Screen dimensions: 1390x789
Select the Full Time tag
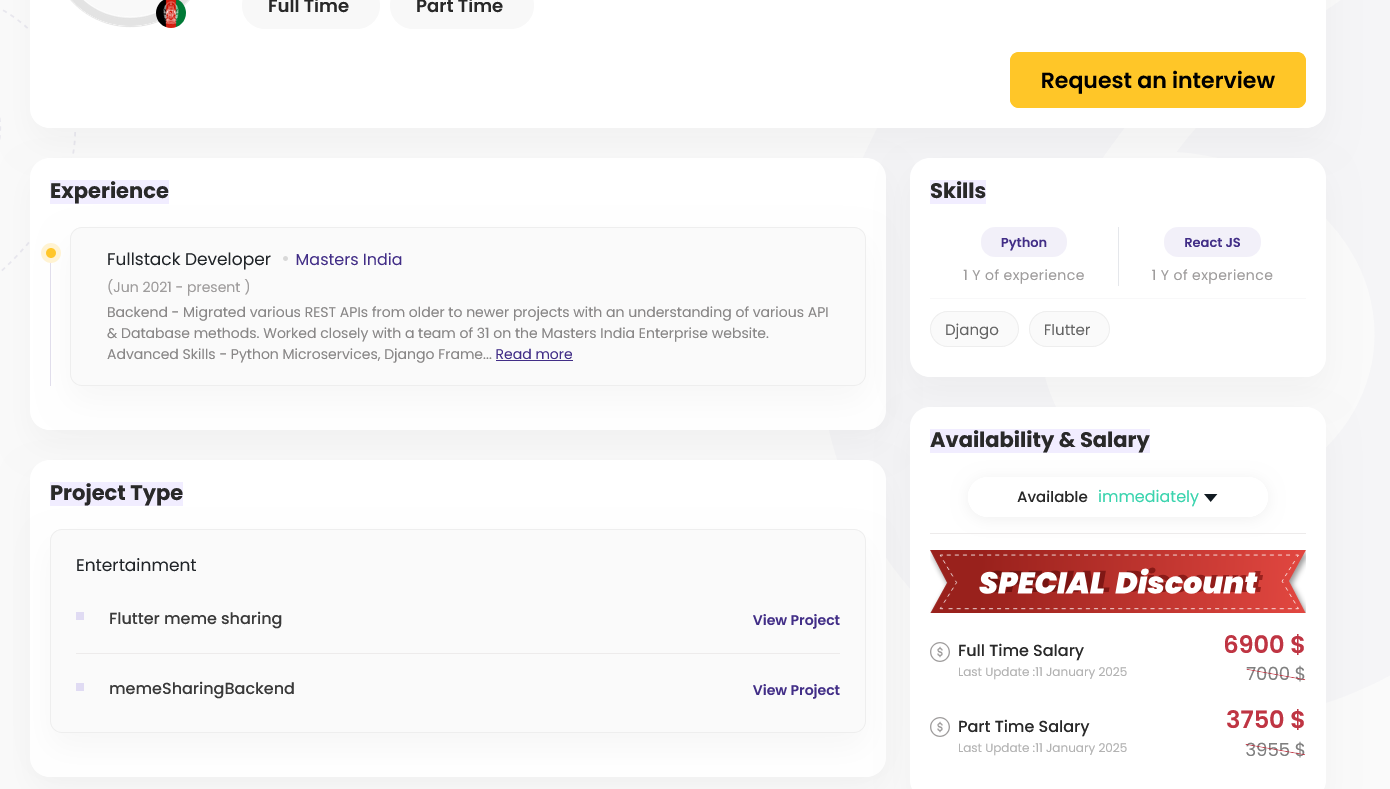(309, 9)
